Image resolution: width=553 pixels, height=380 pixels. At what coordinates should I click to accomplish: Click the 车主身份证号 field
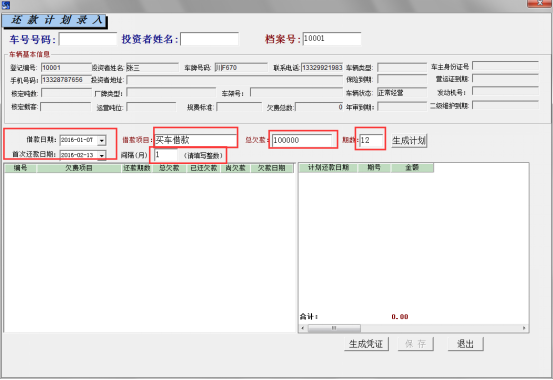(x=505, y=66)
